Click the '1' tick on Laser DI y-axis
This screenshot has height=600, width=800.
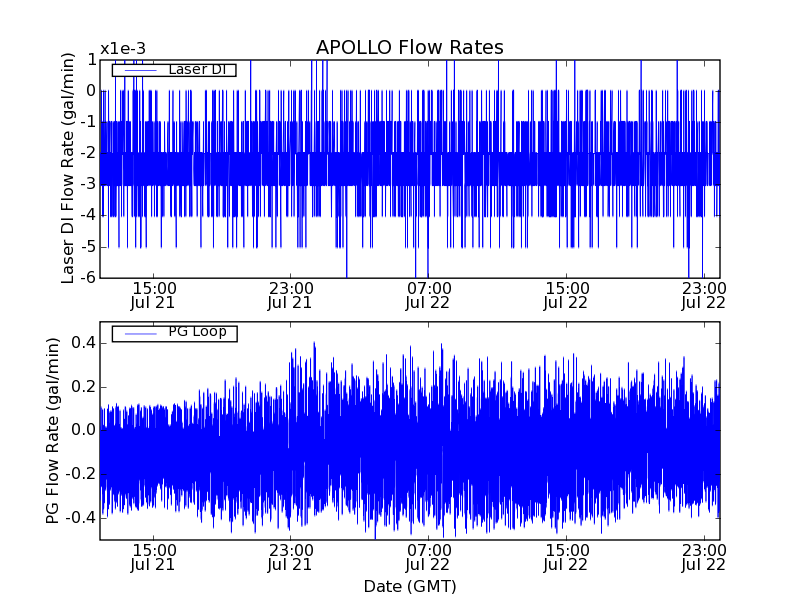(91, 60)
